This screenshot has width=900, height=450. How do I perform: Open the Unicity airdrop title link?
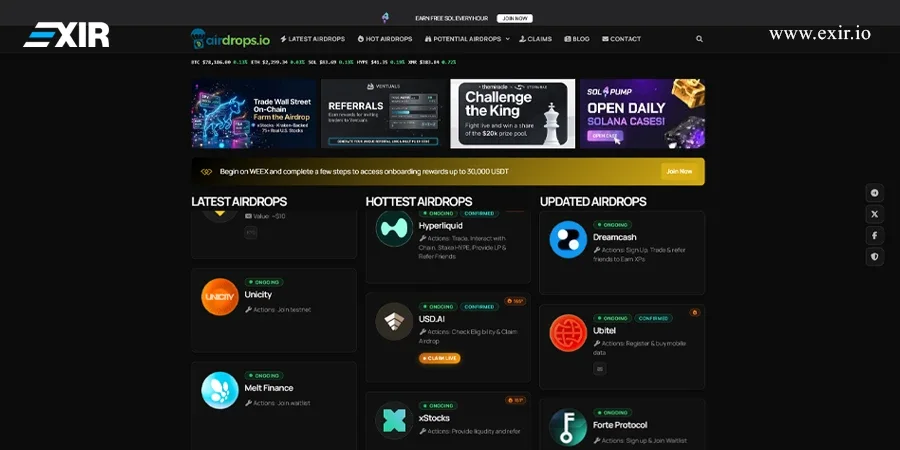pyautogui.click(x=258, y=294)
